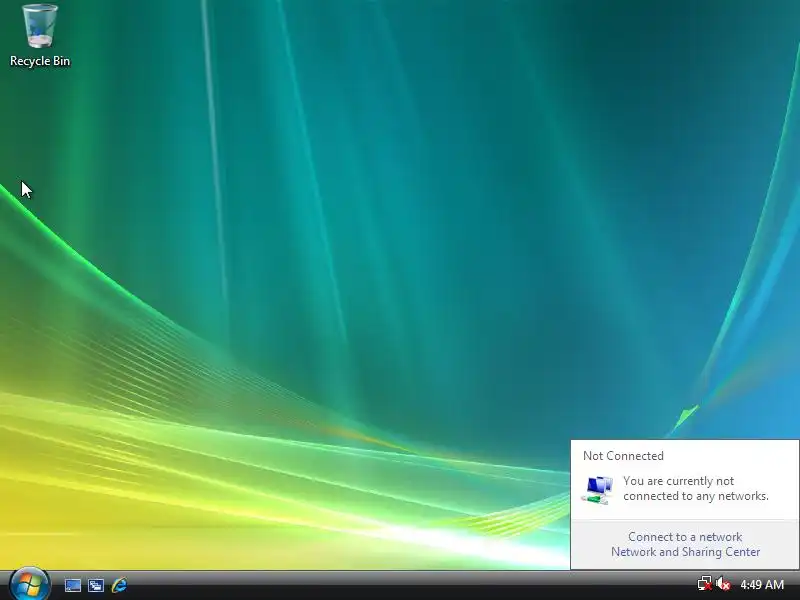Click the muted volume tray icon

coord(722,584)
